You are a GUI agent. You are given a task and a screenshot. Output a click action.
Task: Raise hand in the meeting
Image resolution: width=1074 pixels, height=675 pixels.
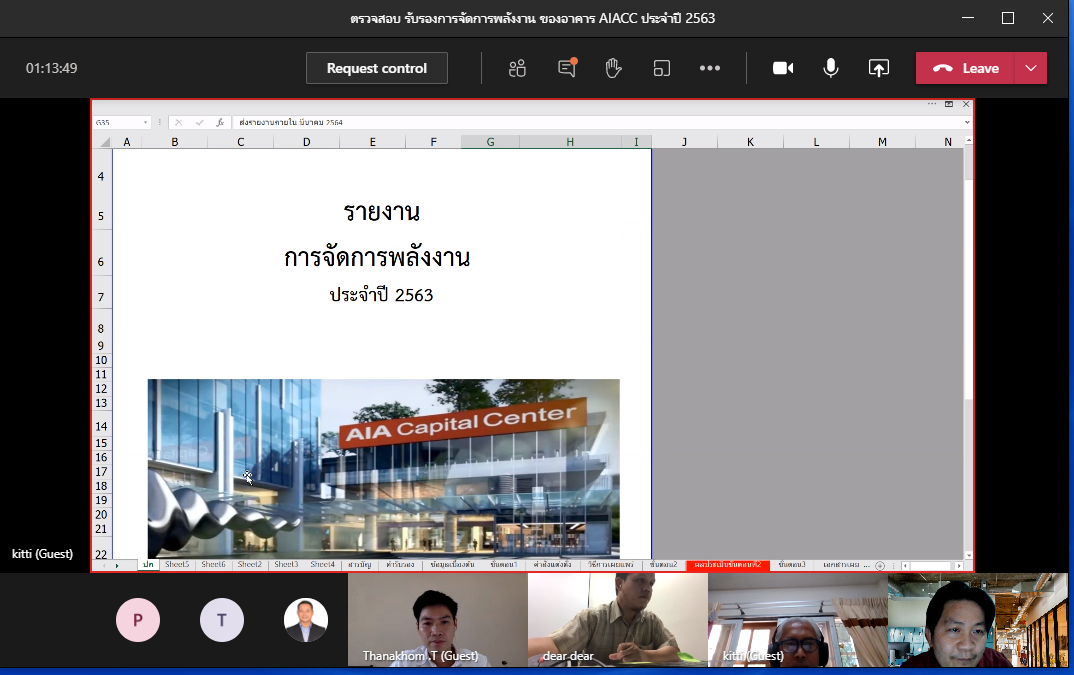tap(613, 69)
